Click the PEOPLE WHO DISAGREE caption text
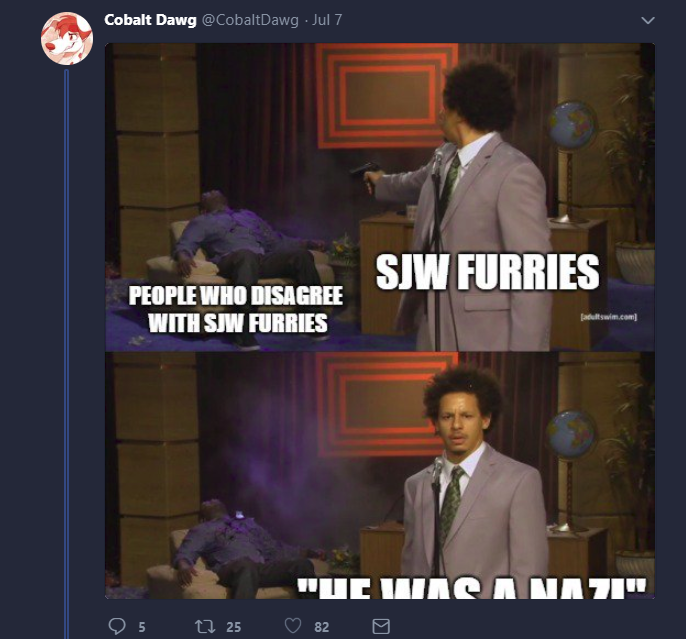The image size is (686, 639). coord(235,296)
